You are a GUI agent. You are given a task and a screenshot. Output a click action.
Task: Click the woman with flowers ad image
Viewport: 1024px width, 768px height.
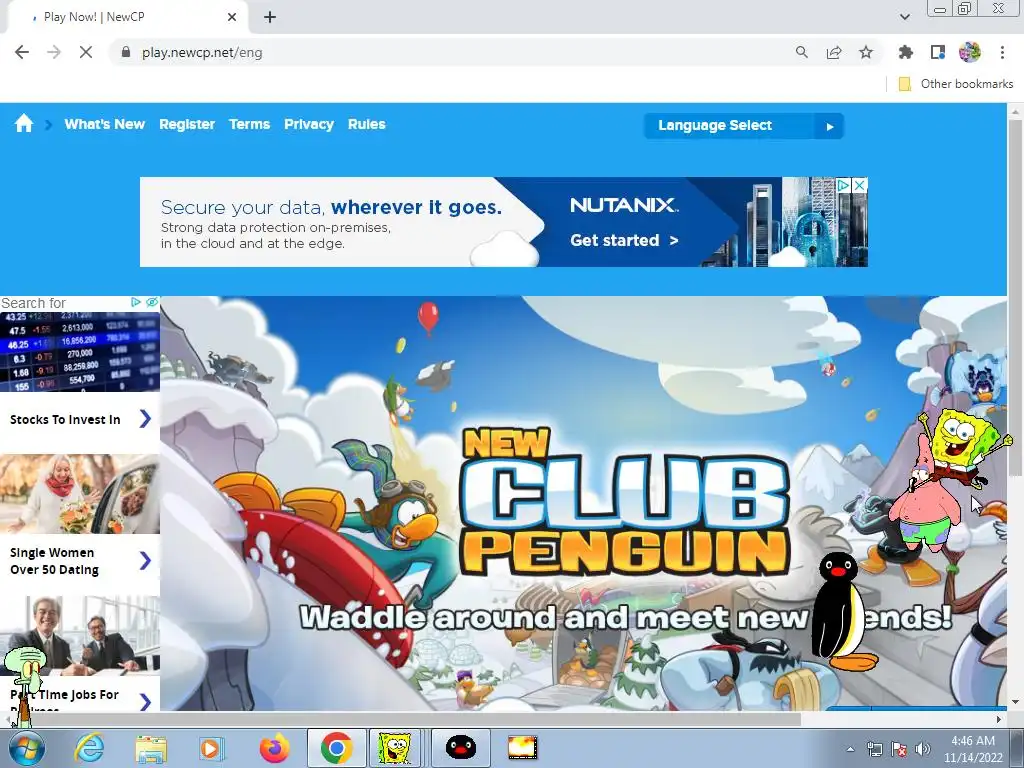[80, 494]
